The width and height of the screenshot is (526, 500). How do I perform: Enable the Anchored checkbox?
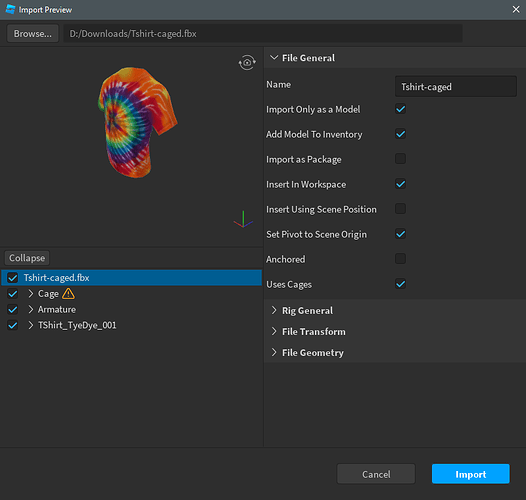pyautogui.click(x=401, y=259)
